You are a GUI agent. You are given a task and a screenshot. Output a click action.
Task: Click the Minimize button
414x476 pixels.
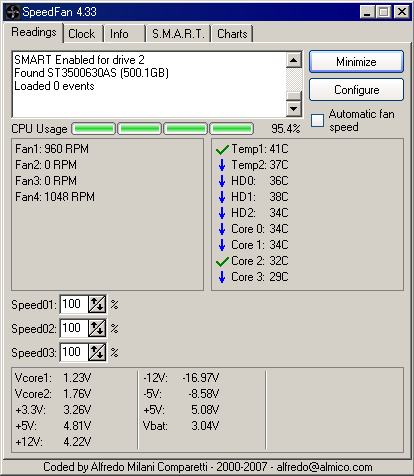click(356, 62)
